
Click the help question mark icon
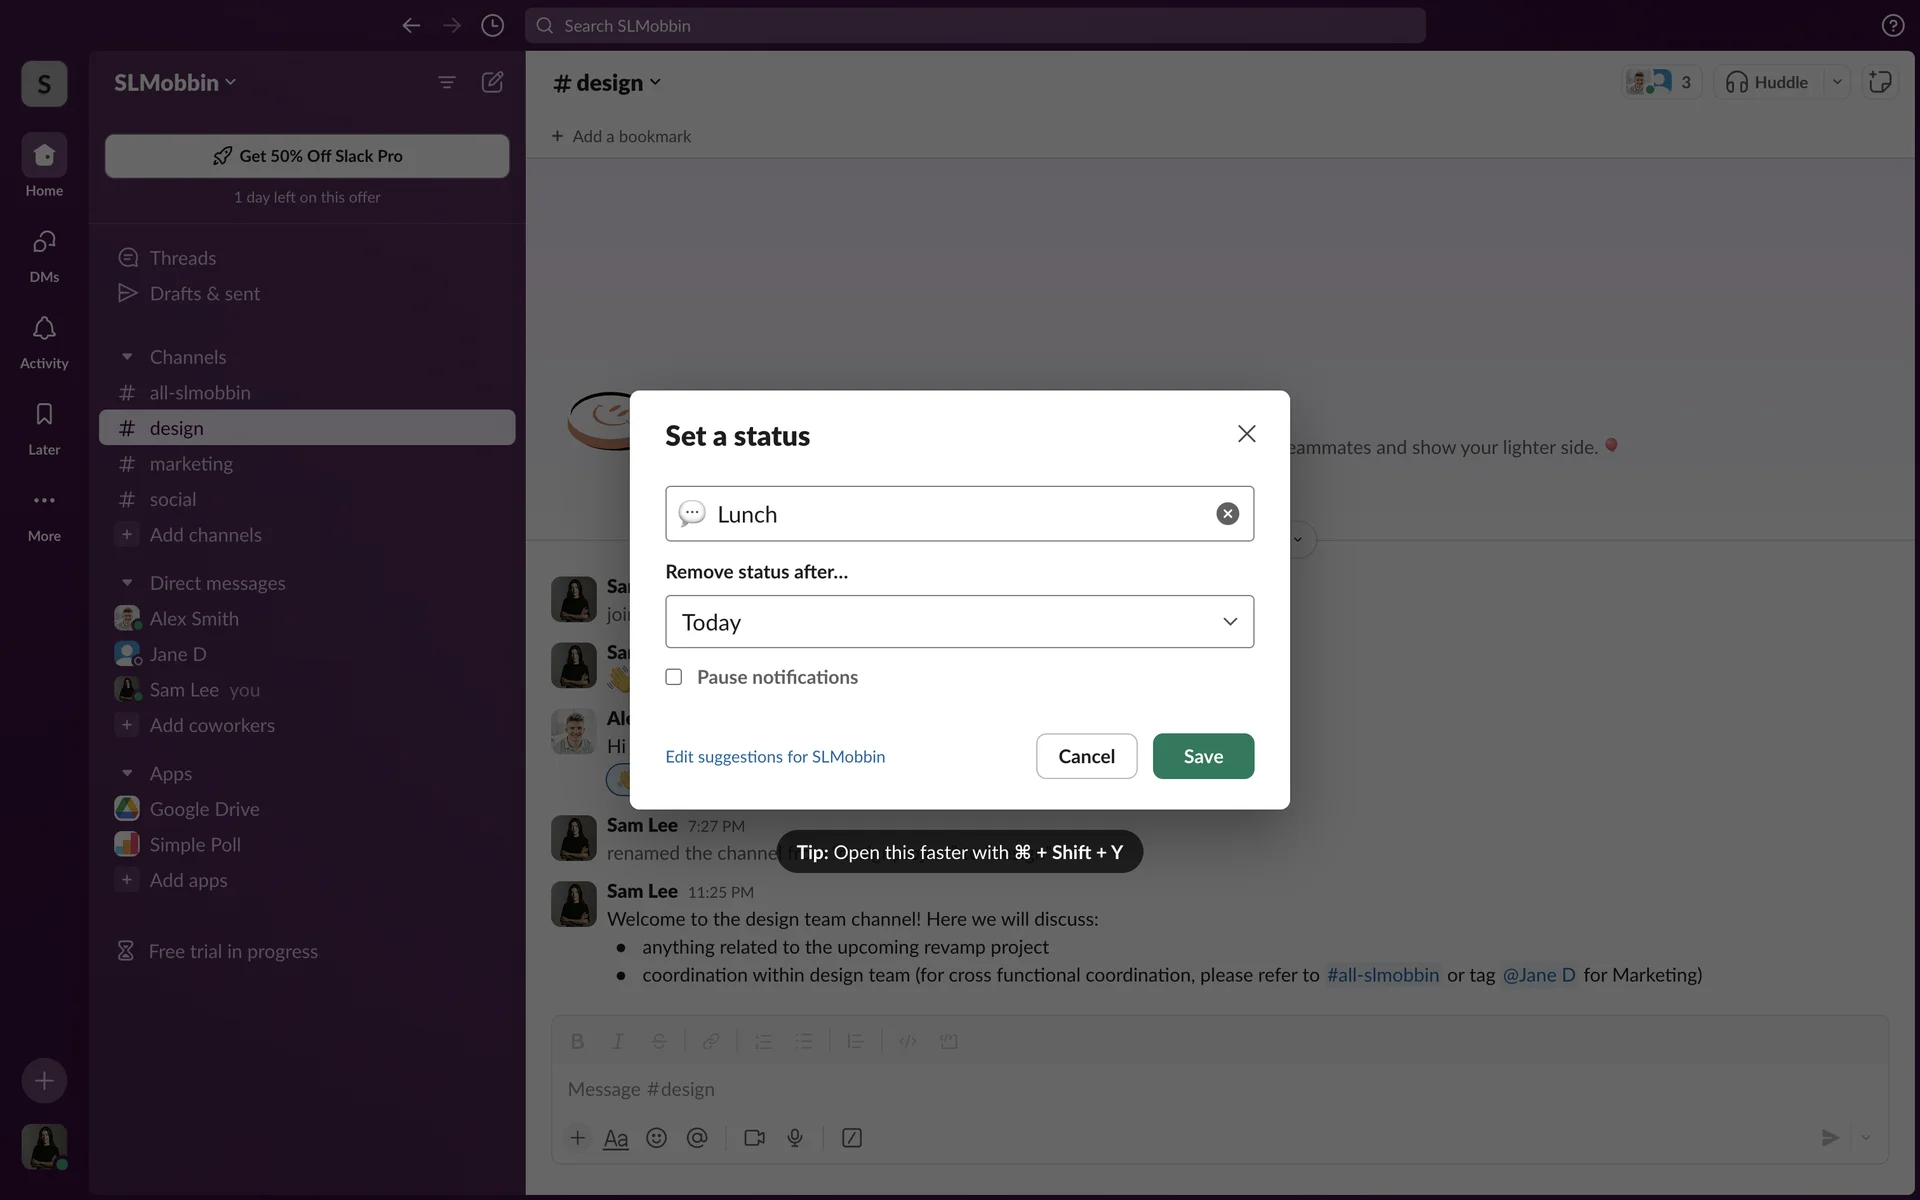[x=1892, y=26]
